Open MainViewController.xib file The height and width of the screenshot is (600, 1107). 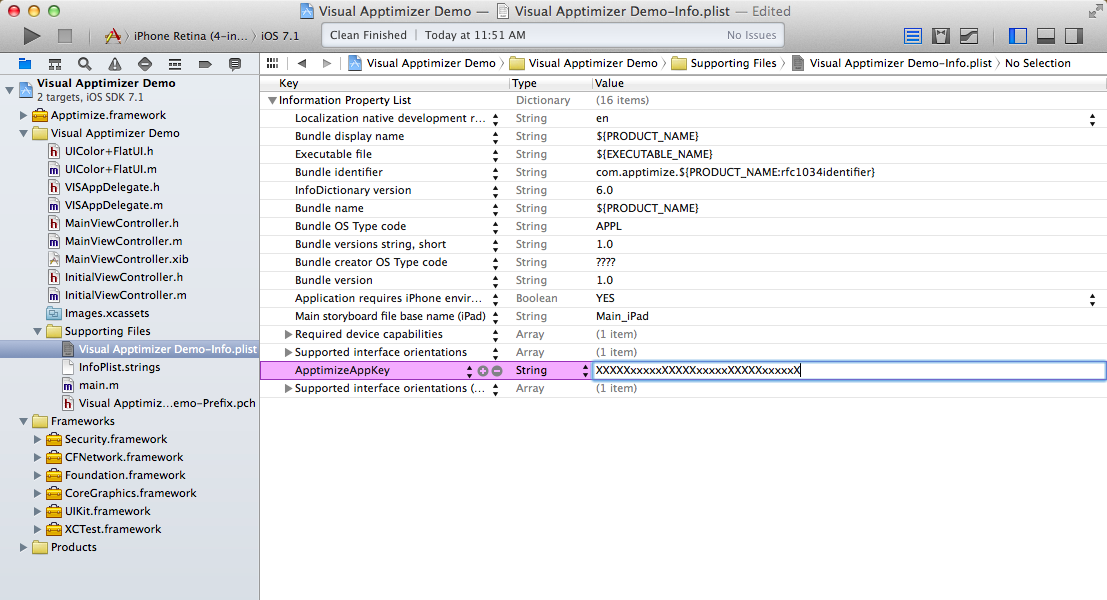click(126, 259)
